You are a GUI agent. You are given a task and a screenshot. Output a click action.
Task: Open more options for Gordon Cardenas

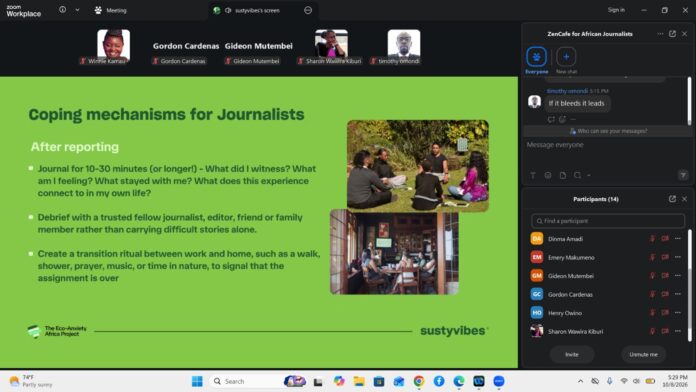click(677, 294)
